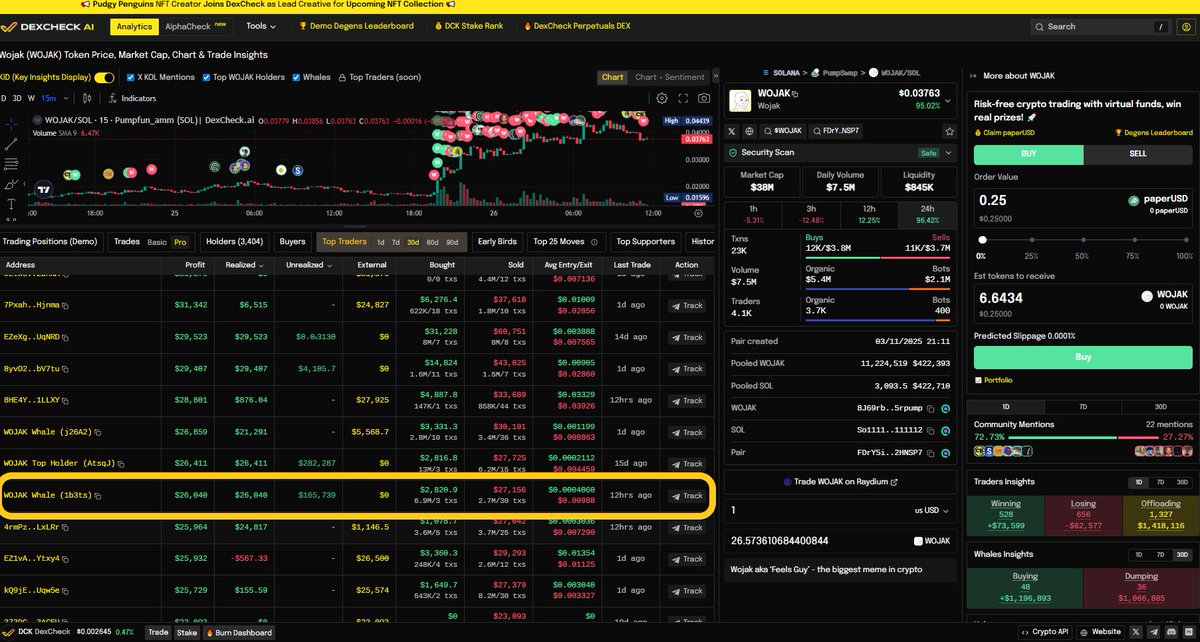
Task: Sort table by Unrealized column
Action: tap(310, 266)
